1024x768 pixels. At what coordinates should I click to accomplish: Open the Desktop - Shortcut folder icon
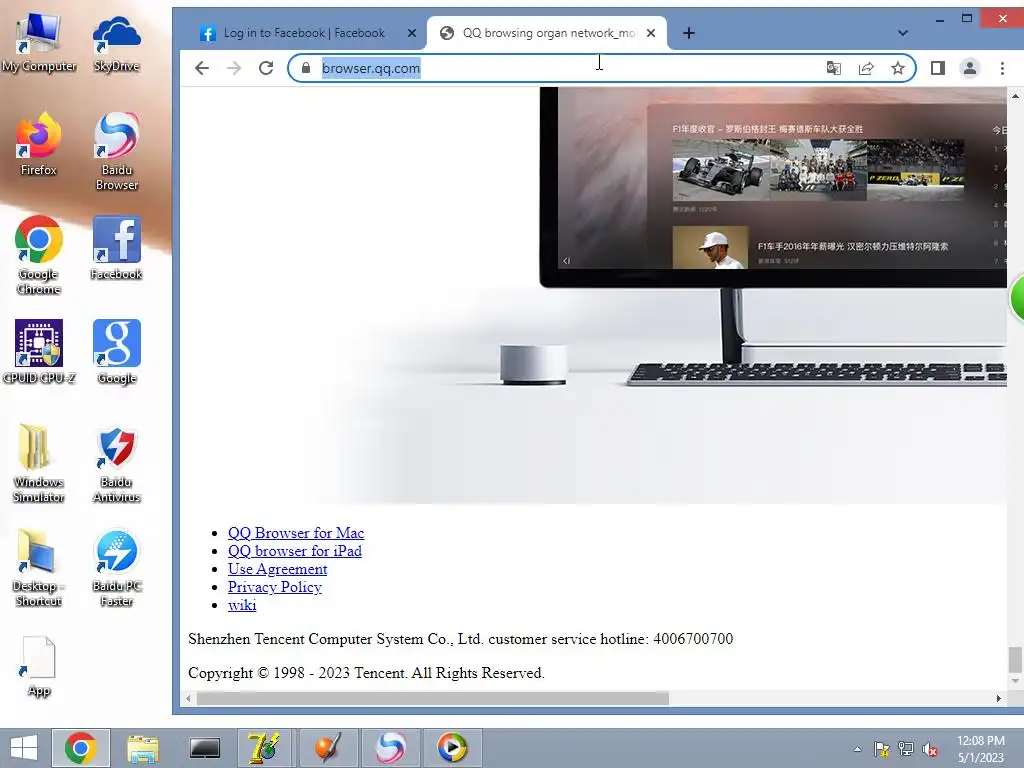pyautogui.click(x=39, y=568)
